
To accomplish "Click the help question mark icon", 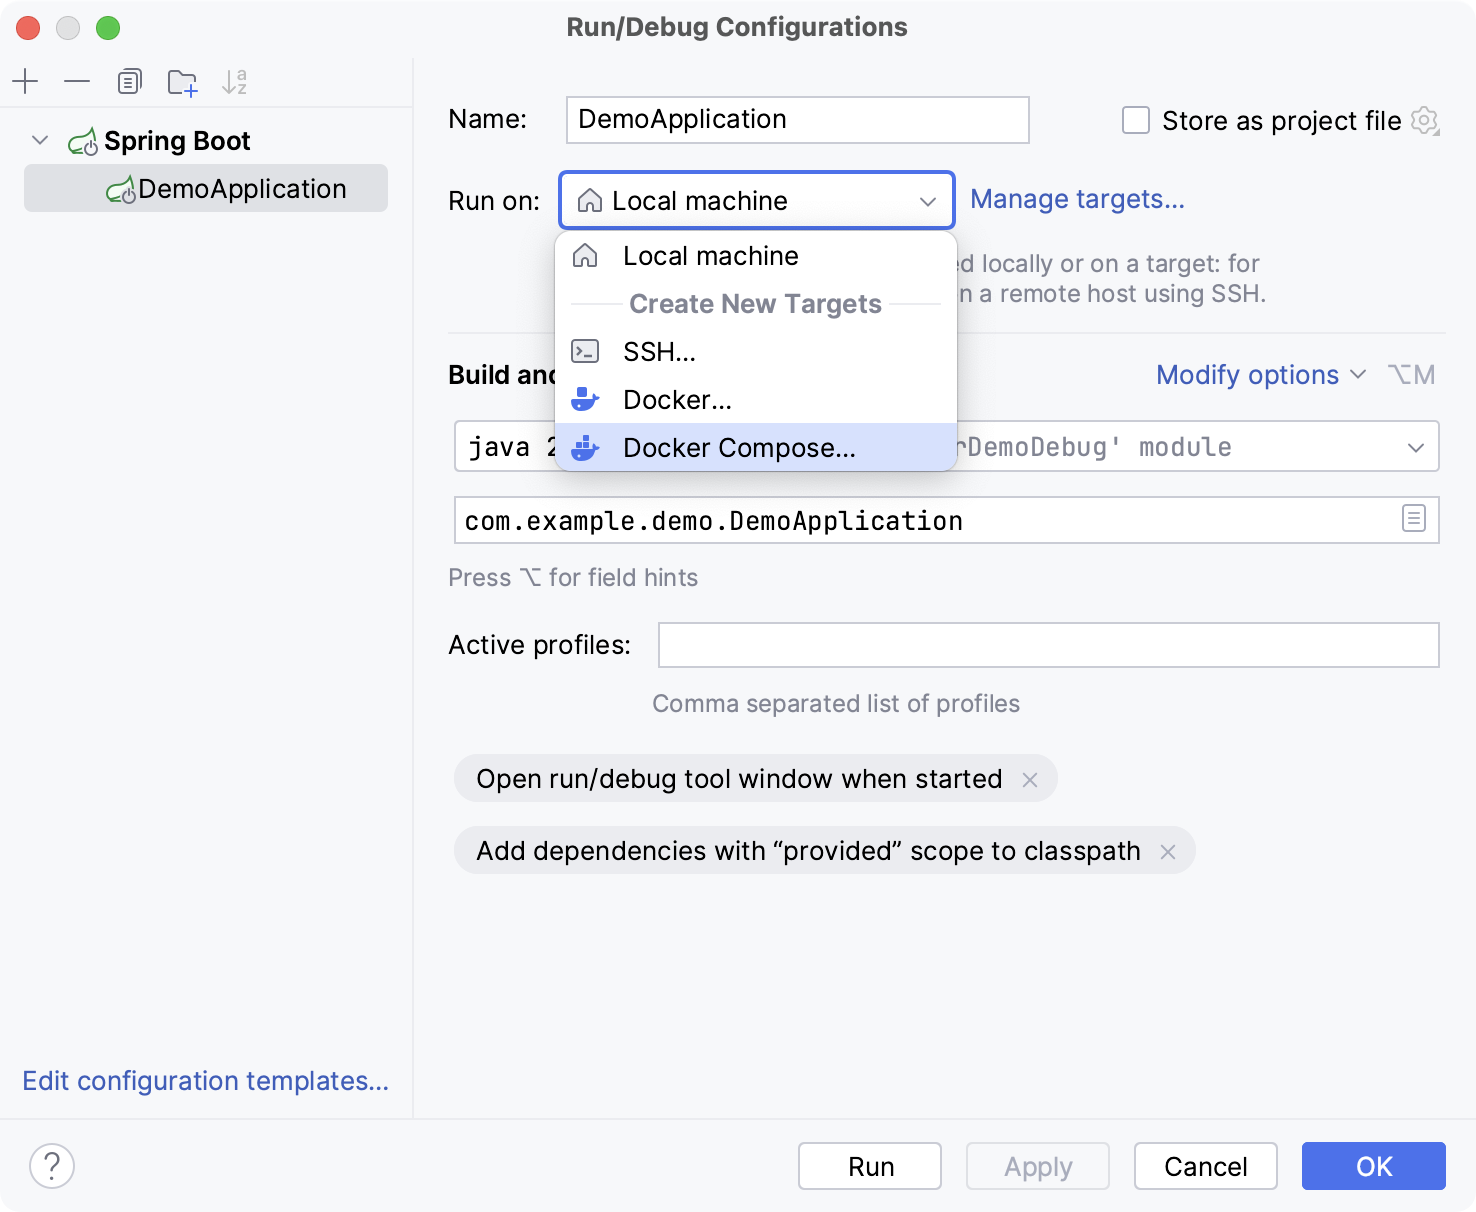I will tap(52, 1165).
